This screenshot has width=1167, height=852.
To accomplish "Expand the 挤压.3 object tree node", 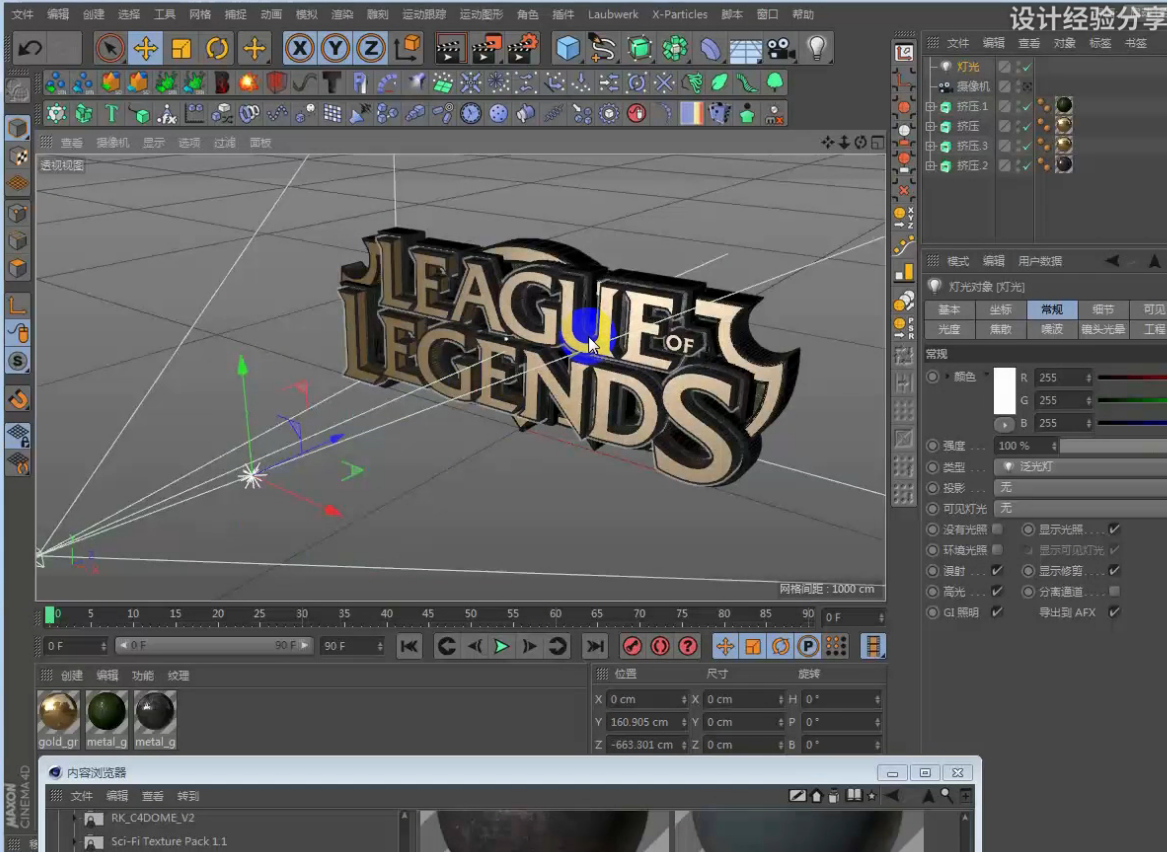I will point(930,146).
